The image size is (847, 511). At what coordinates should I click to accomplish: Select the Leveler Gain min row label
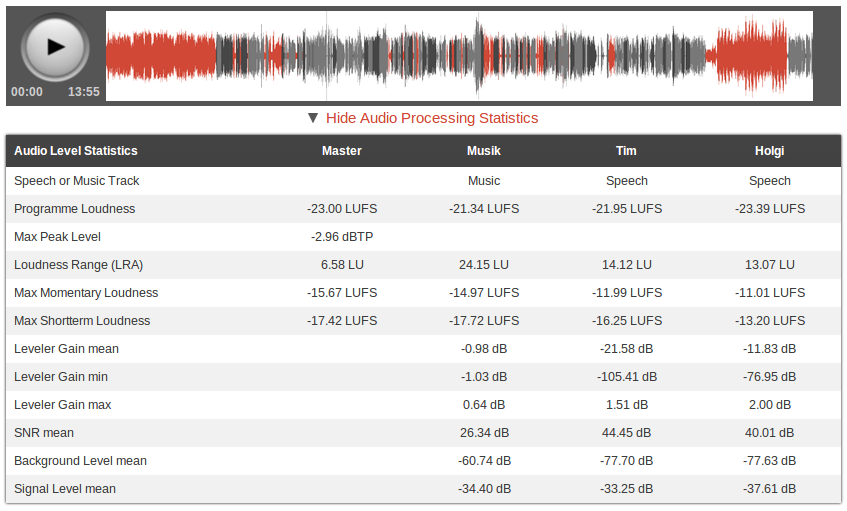tap(60, 377)
